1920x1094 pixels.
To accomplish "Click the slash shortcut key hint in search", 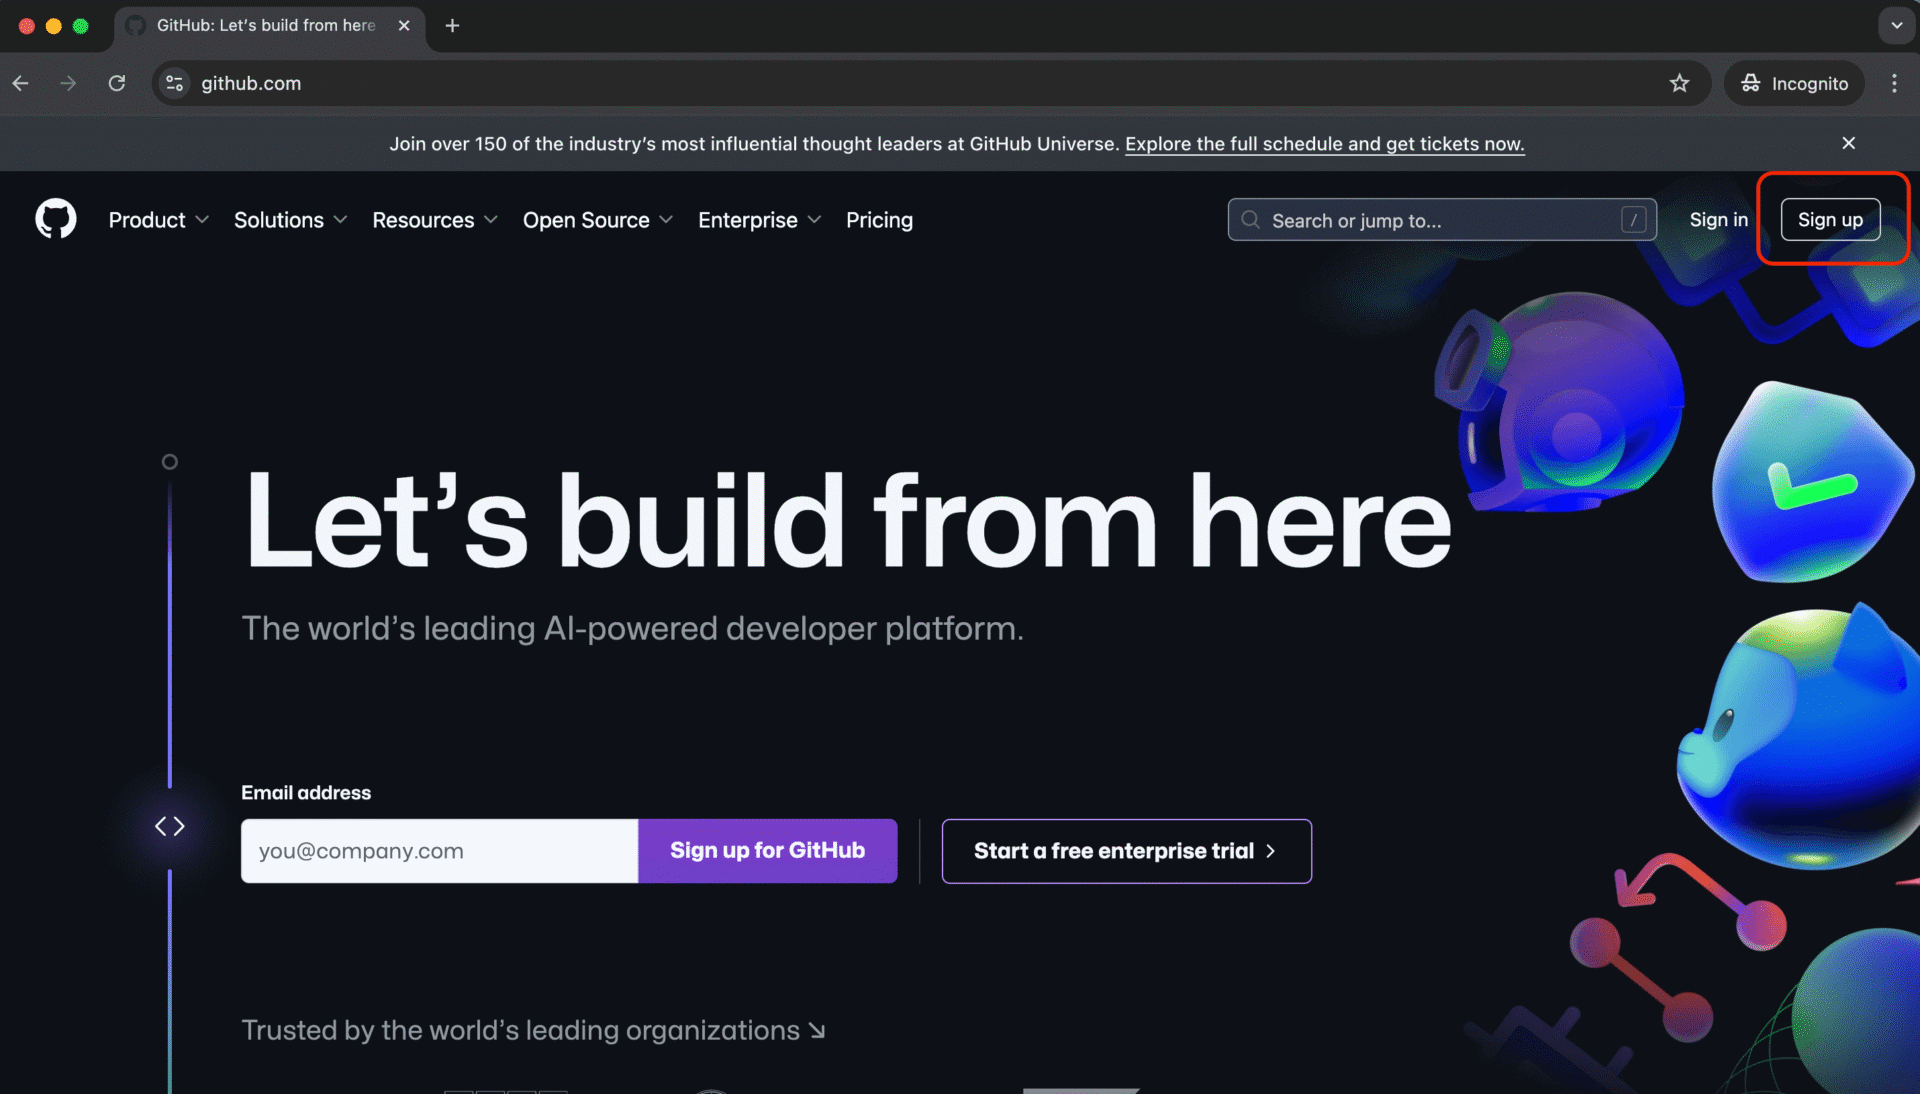I will (1634, 220).
